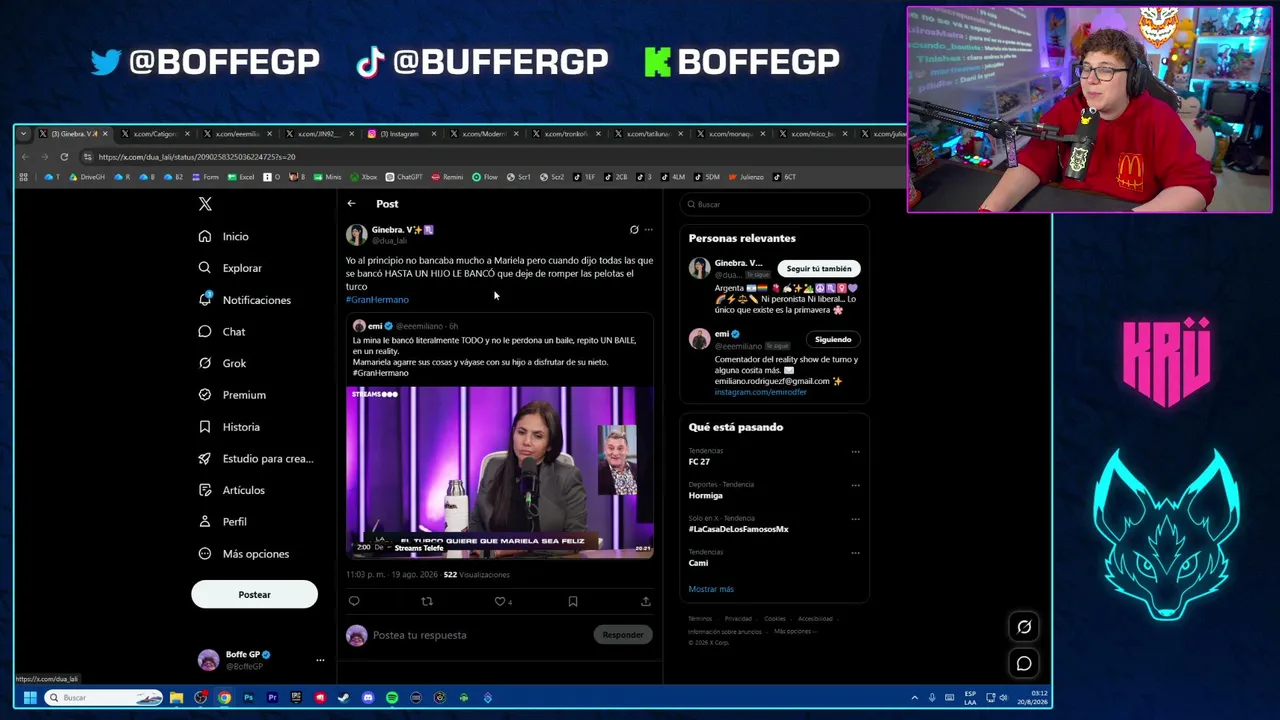Click the Grok icon on Ginebra's post
Image resolution: width=1280 pixels, height=720 pixels.
pos(634,230)
